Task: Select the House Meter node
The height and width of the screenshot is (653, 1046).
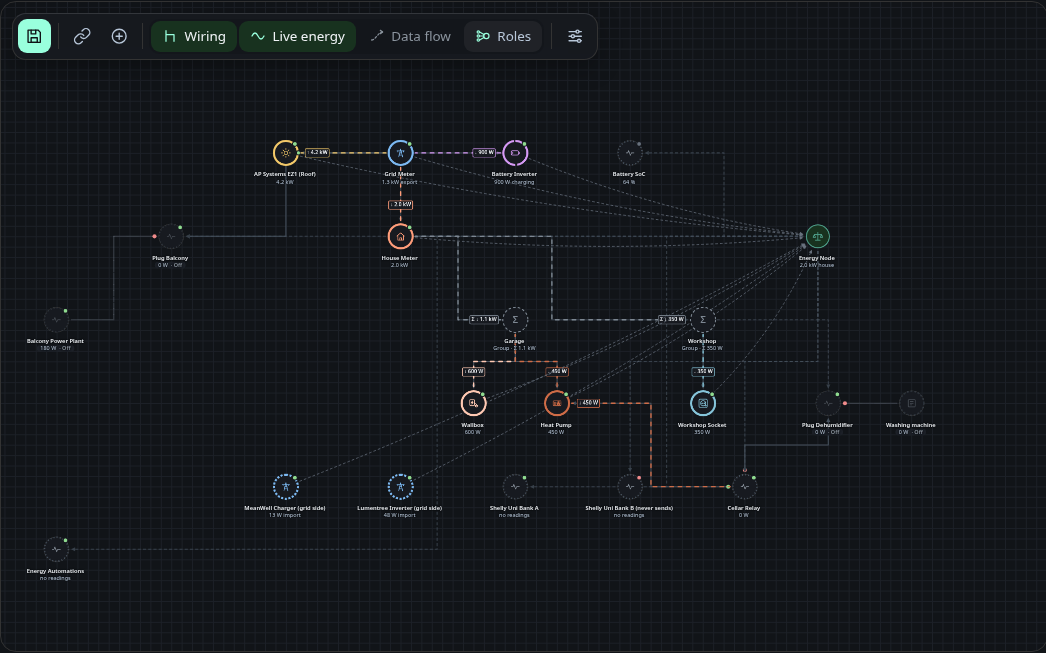Action: tap(400, 236)
